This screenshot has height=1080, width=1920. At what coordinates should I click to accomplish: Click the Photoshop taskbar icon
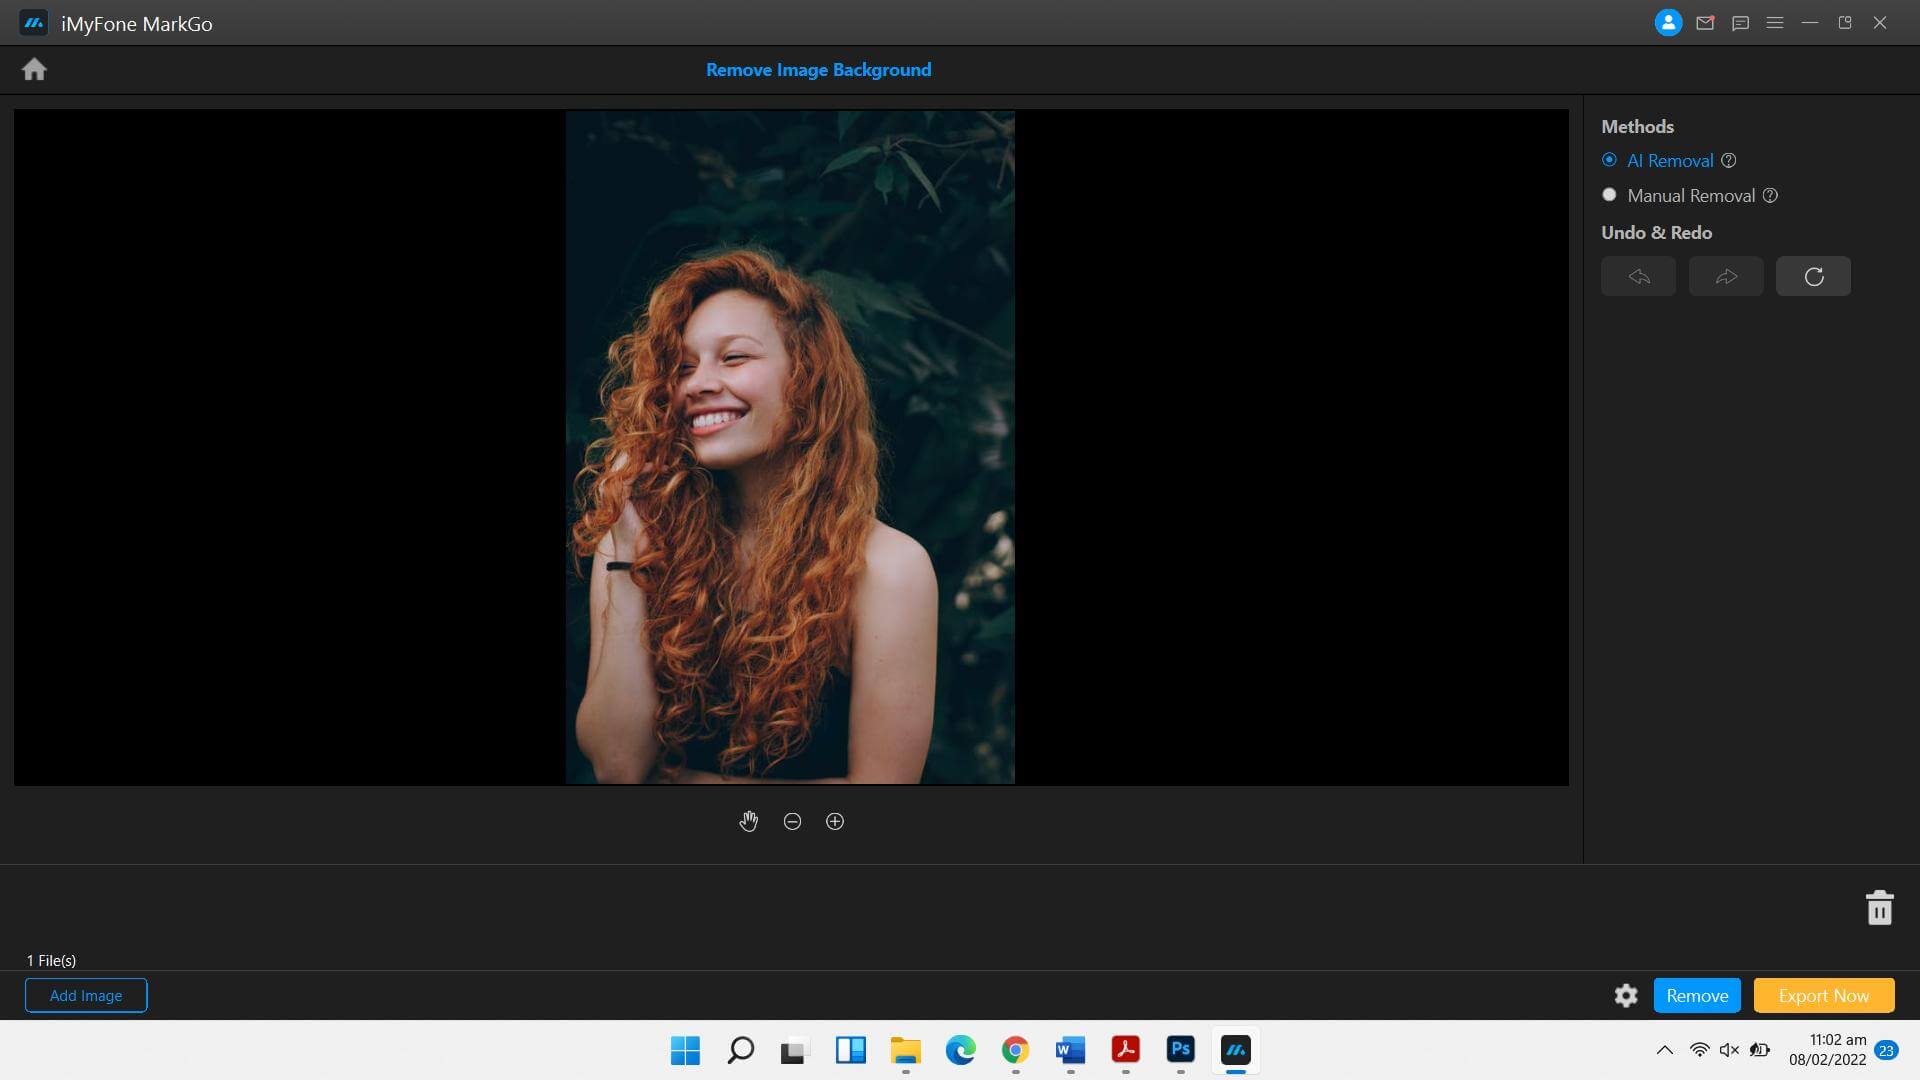click(x=1180, y=1050)
